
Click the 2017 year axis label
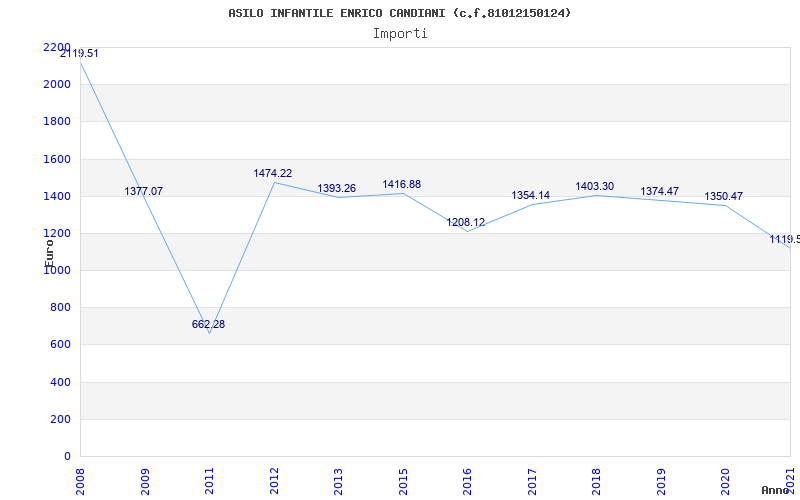pyautogui.click(x=532, y=482)
